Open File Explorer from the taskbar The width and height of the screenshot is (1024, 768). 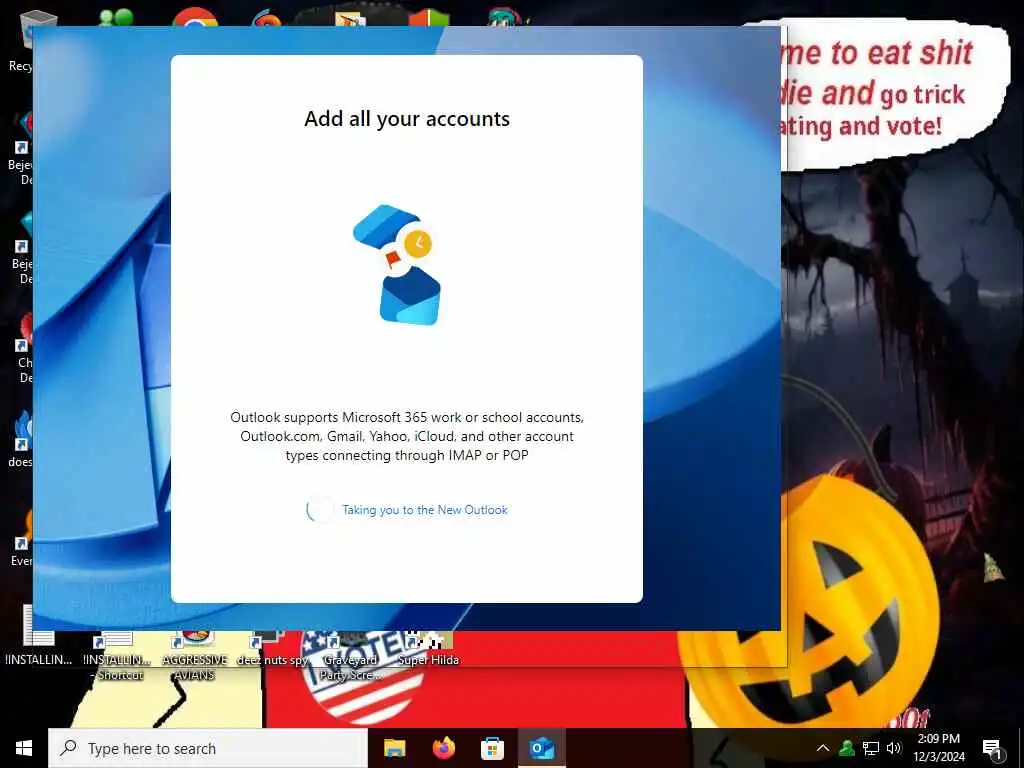pos(394,748)
